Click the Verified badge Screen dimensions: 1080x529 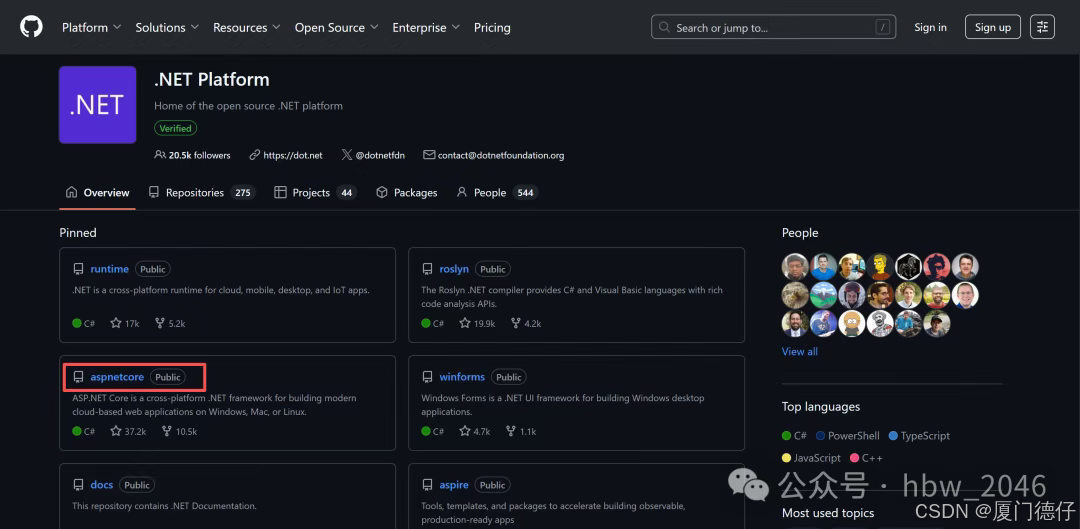point(176,128)
